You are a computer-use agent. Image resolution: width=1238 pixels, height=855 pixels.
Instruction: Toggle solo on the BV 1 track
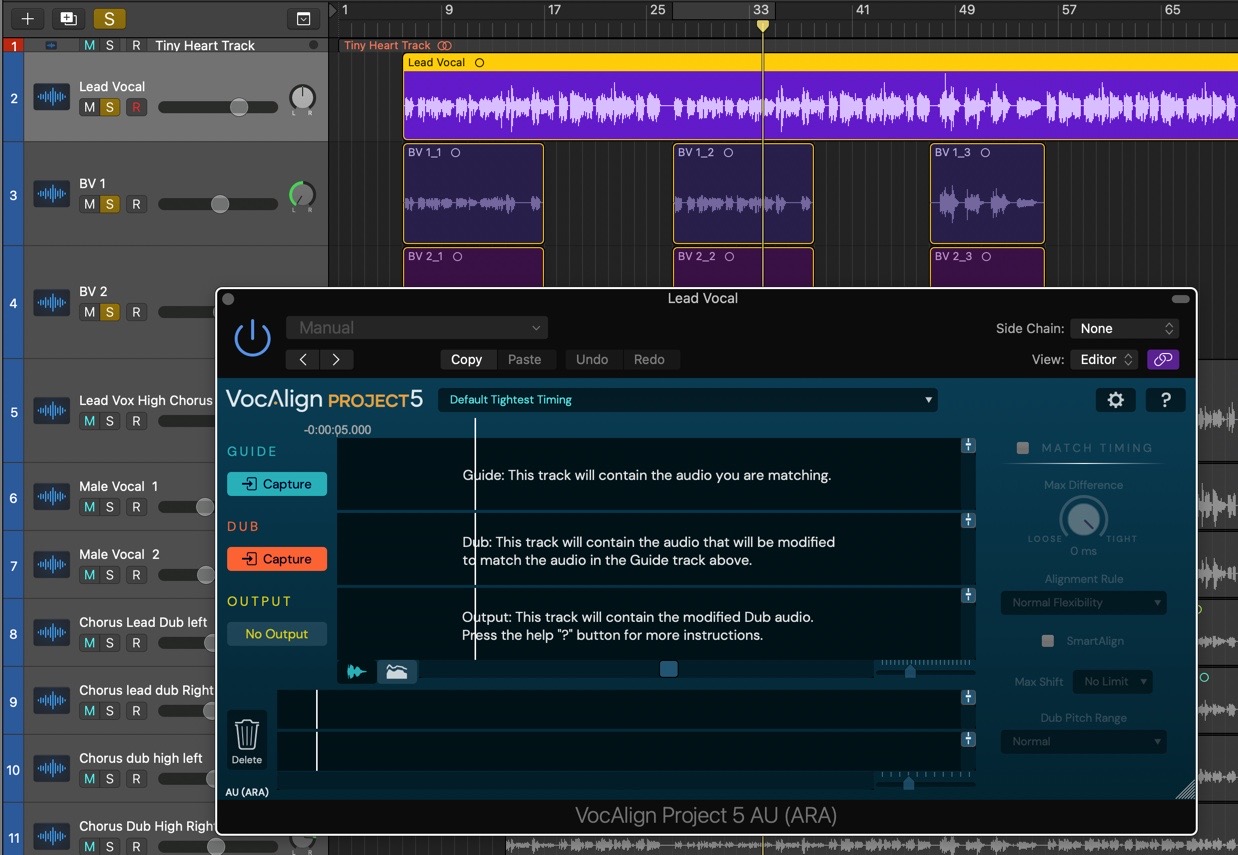[110, 204]
